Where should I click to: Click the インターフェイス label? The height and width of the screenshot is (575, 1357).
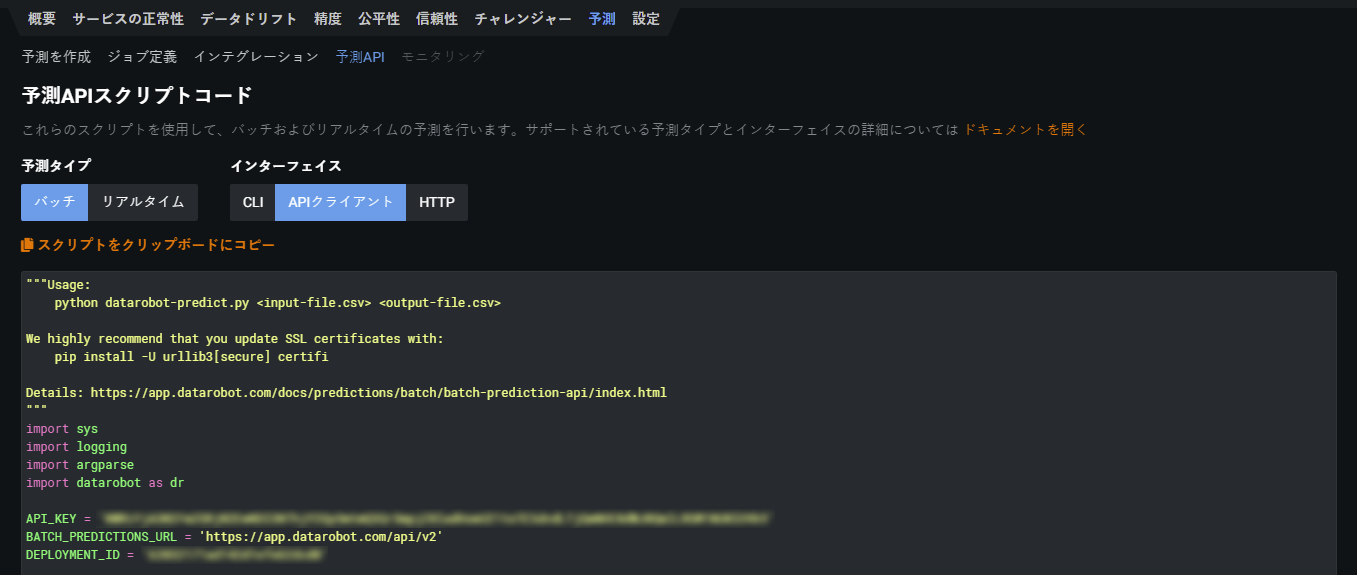pyautogui.click(x=286, y=166)
